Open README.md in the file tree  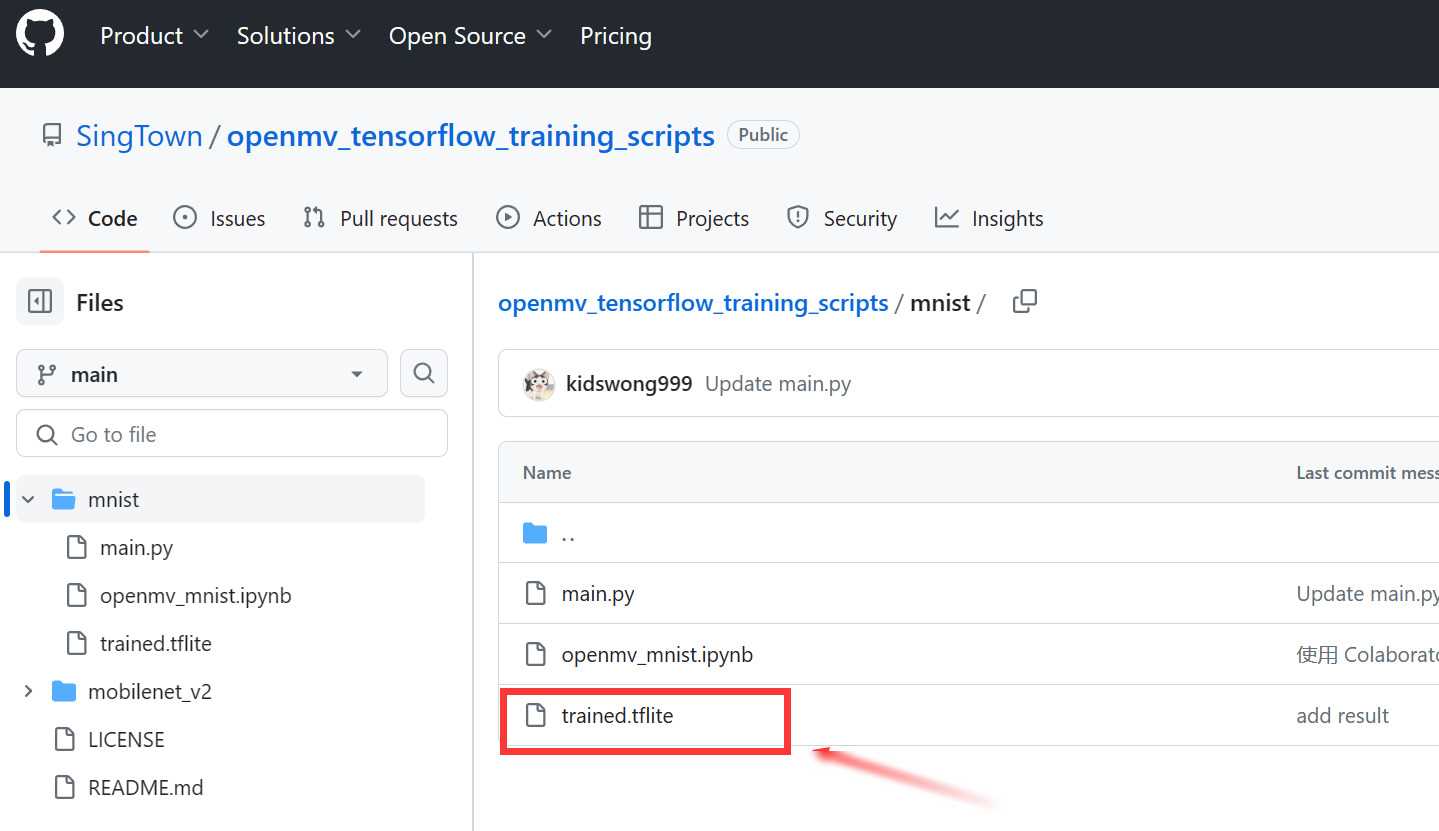(146, 787)
